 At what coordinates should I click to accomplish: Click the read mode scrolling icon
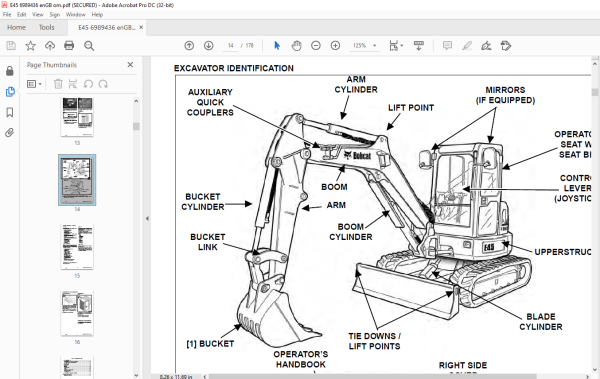click(419, 46)
